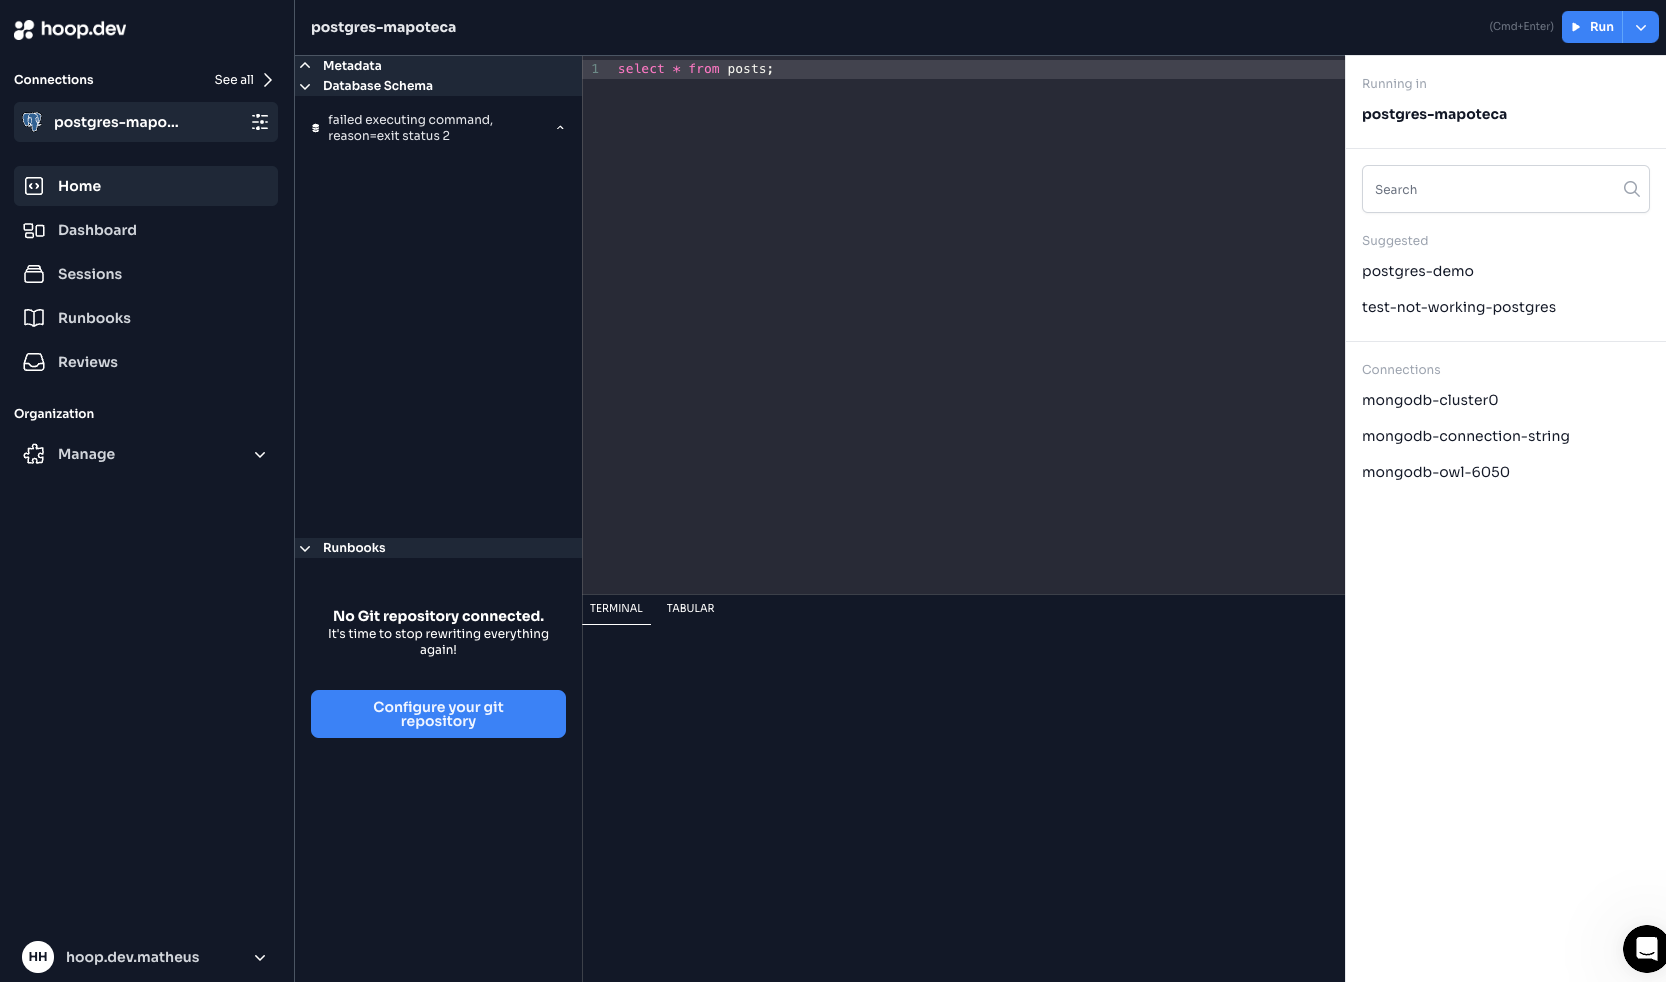Click the search magnifier icon
The width and height of the screenshot is (1666, 982).
pos(1631,189)
